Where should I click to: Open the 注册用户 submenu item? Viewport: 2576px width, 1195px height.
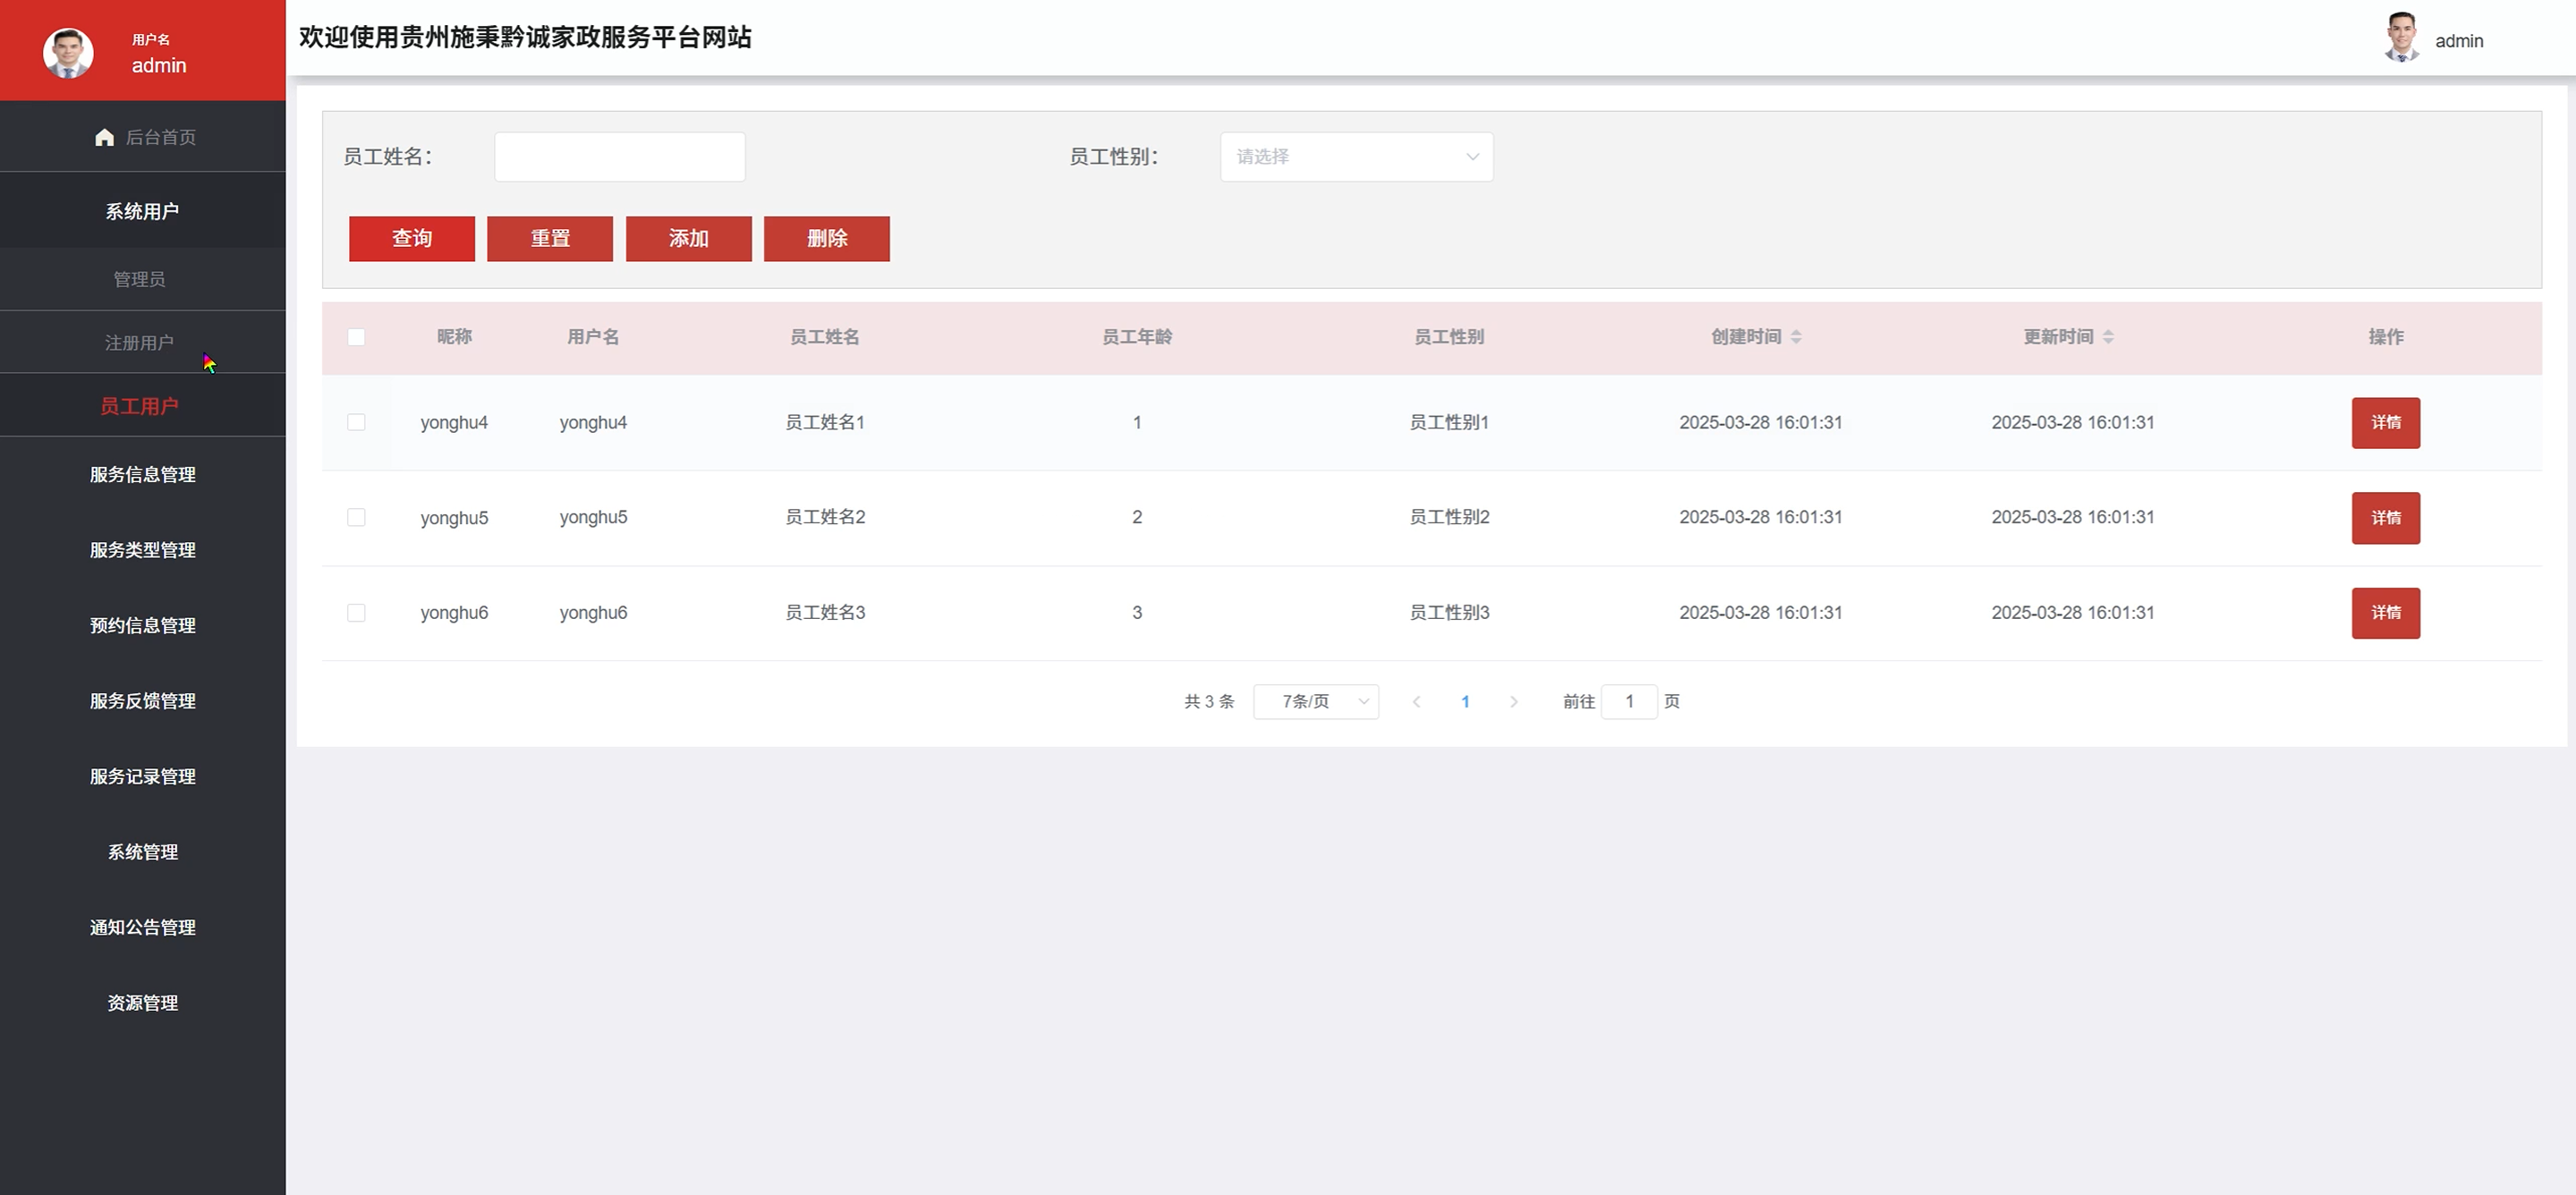(x=139, y=343)
